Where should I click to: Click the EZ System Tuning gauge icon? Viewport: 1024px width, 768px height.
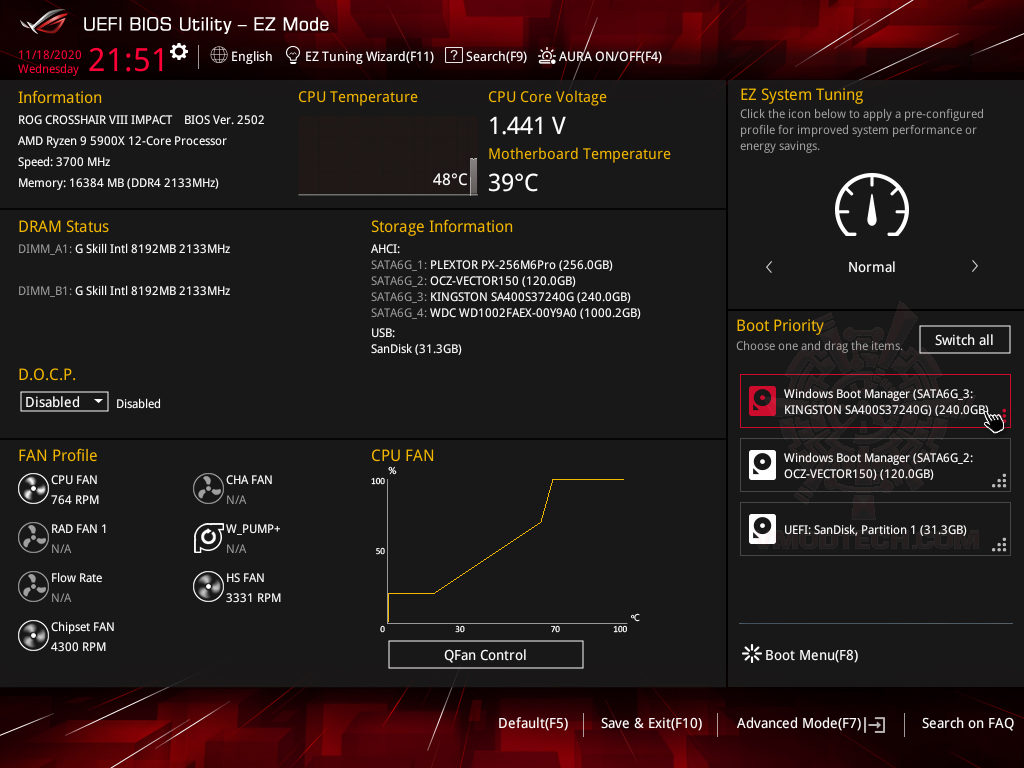(871, 204)
